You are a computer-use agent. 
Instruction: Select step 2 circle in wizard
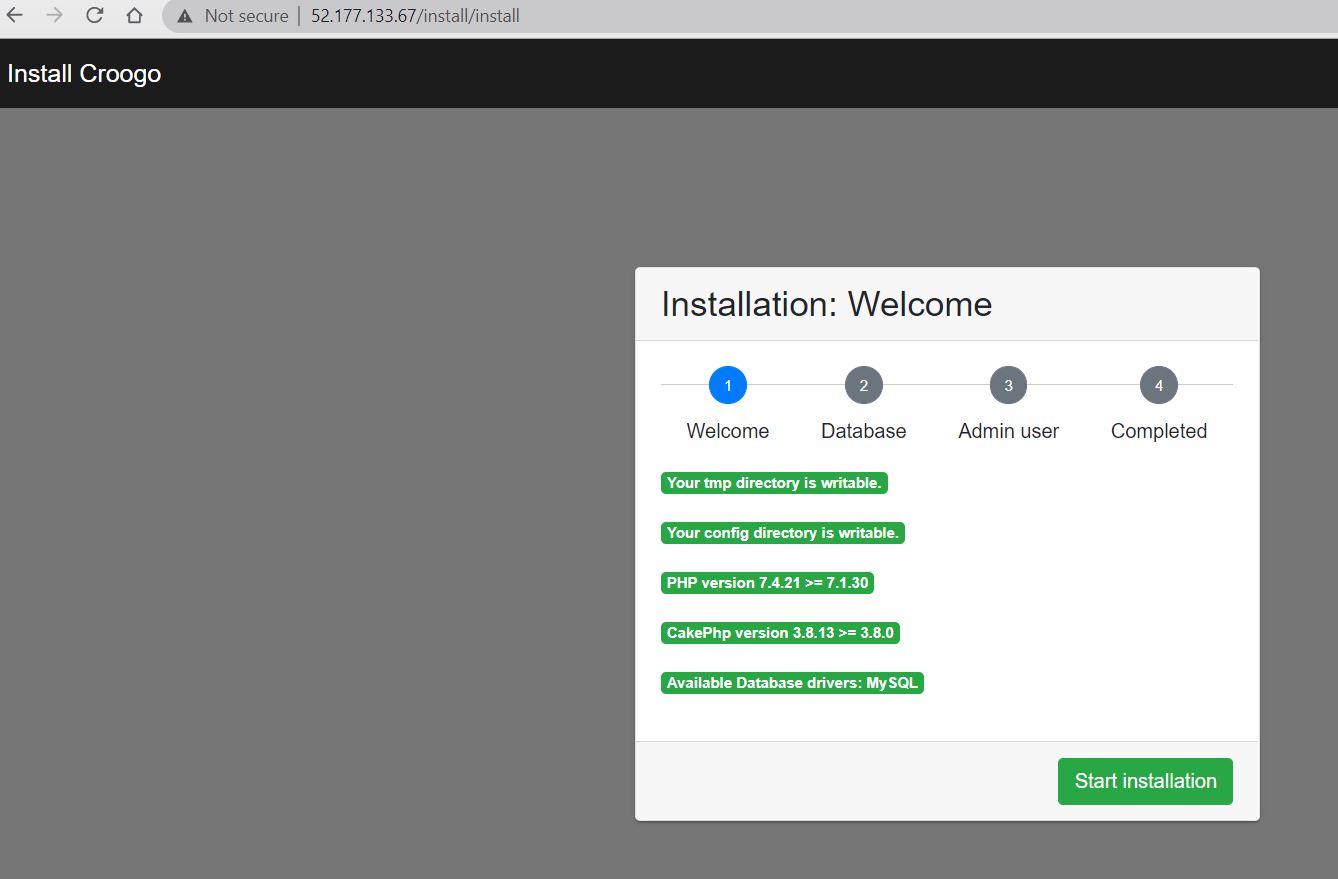(864, 385)
